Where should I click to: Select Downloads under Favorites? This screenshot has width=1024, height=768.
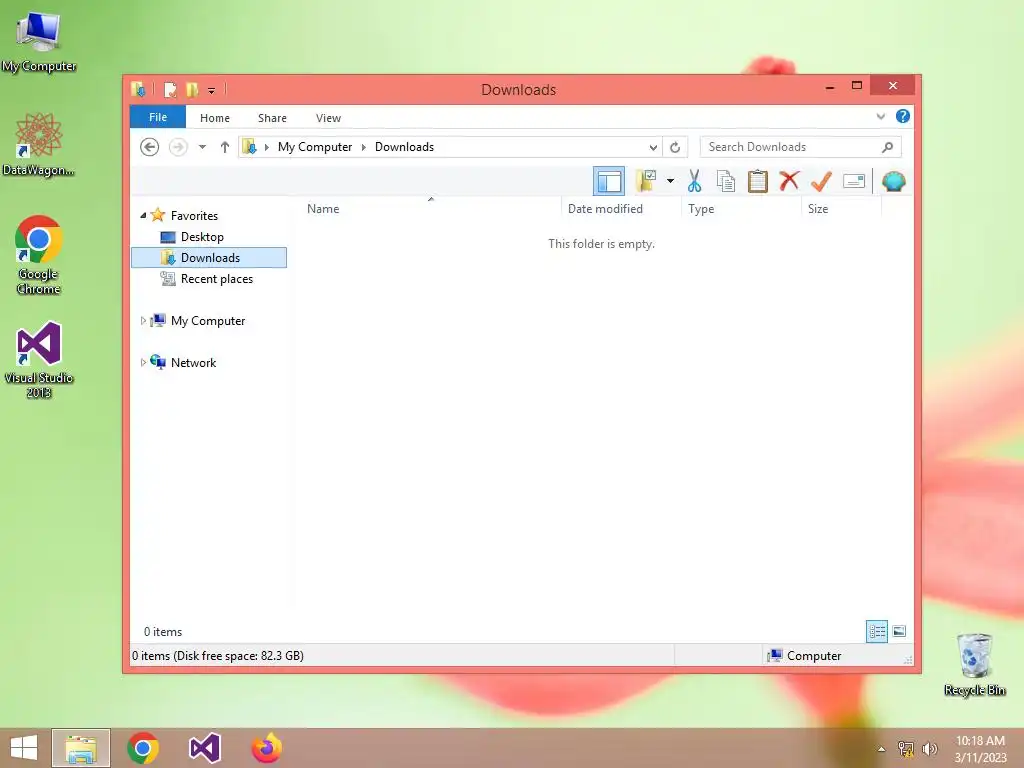(209, 257)
